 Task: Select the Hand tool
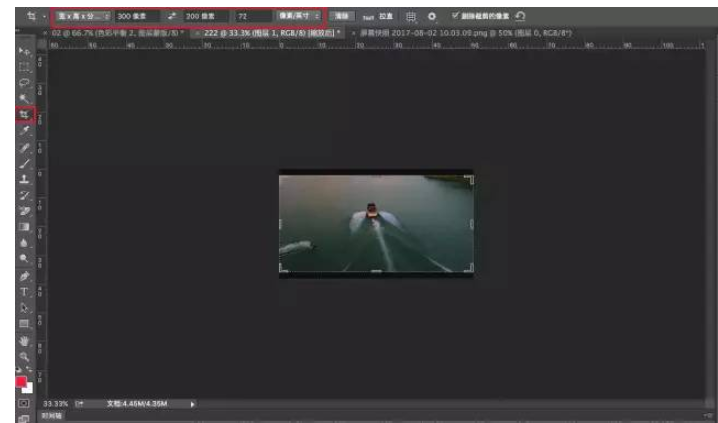24,340
